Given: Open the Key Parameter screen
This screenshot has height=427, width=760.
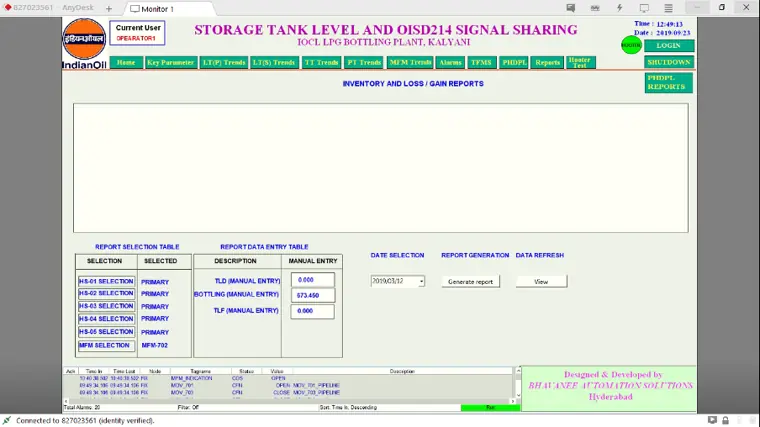Looking at the screenshot, I should click(171, 63).
